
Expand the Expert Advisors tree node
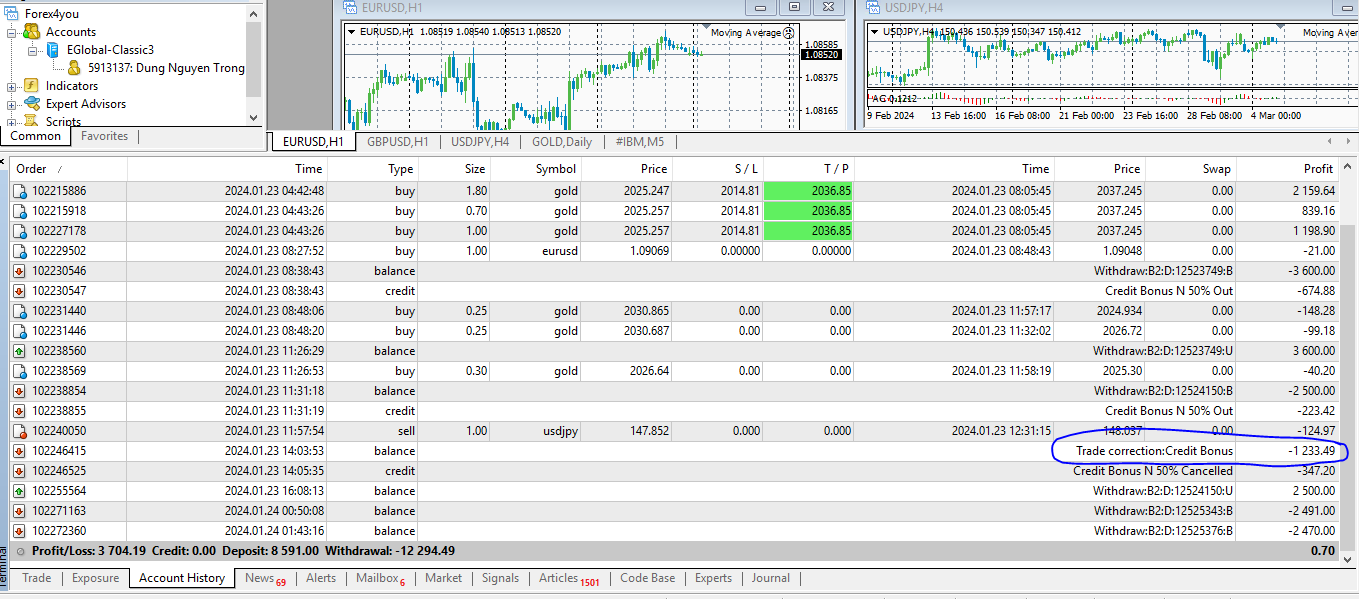[x=12, y=104]
